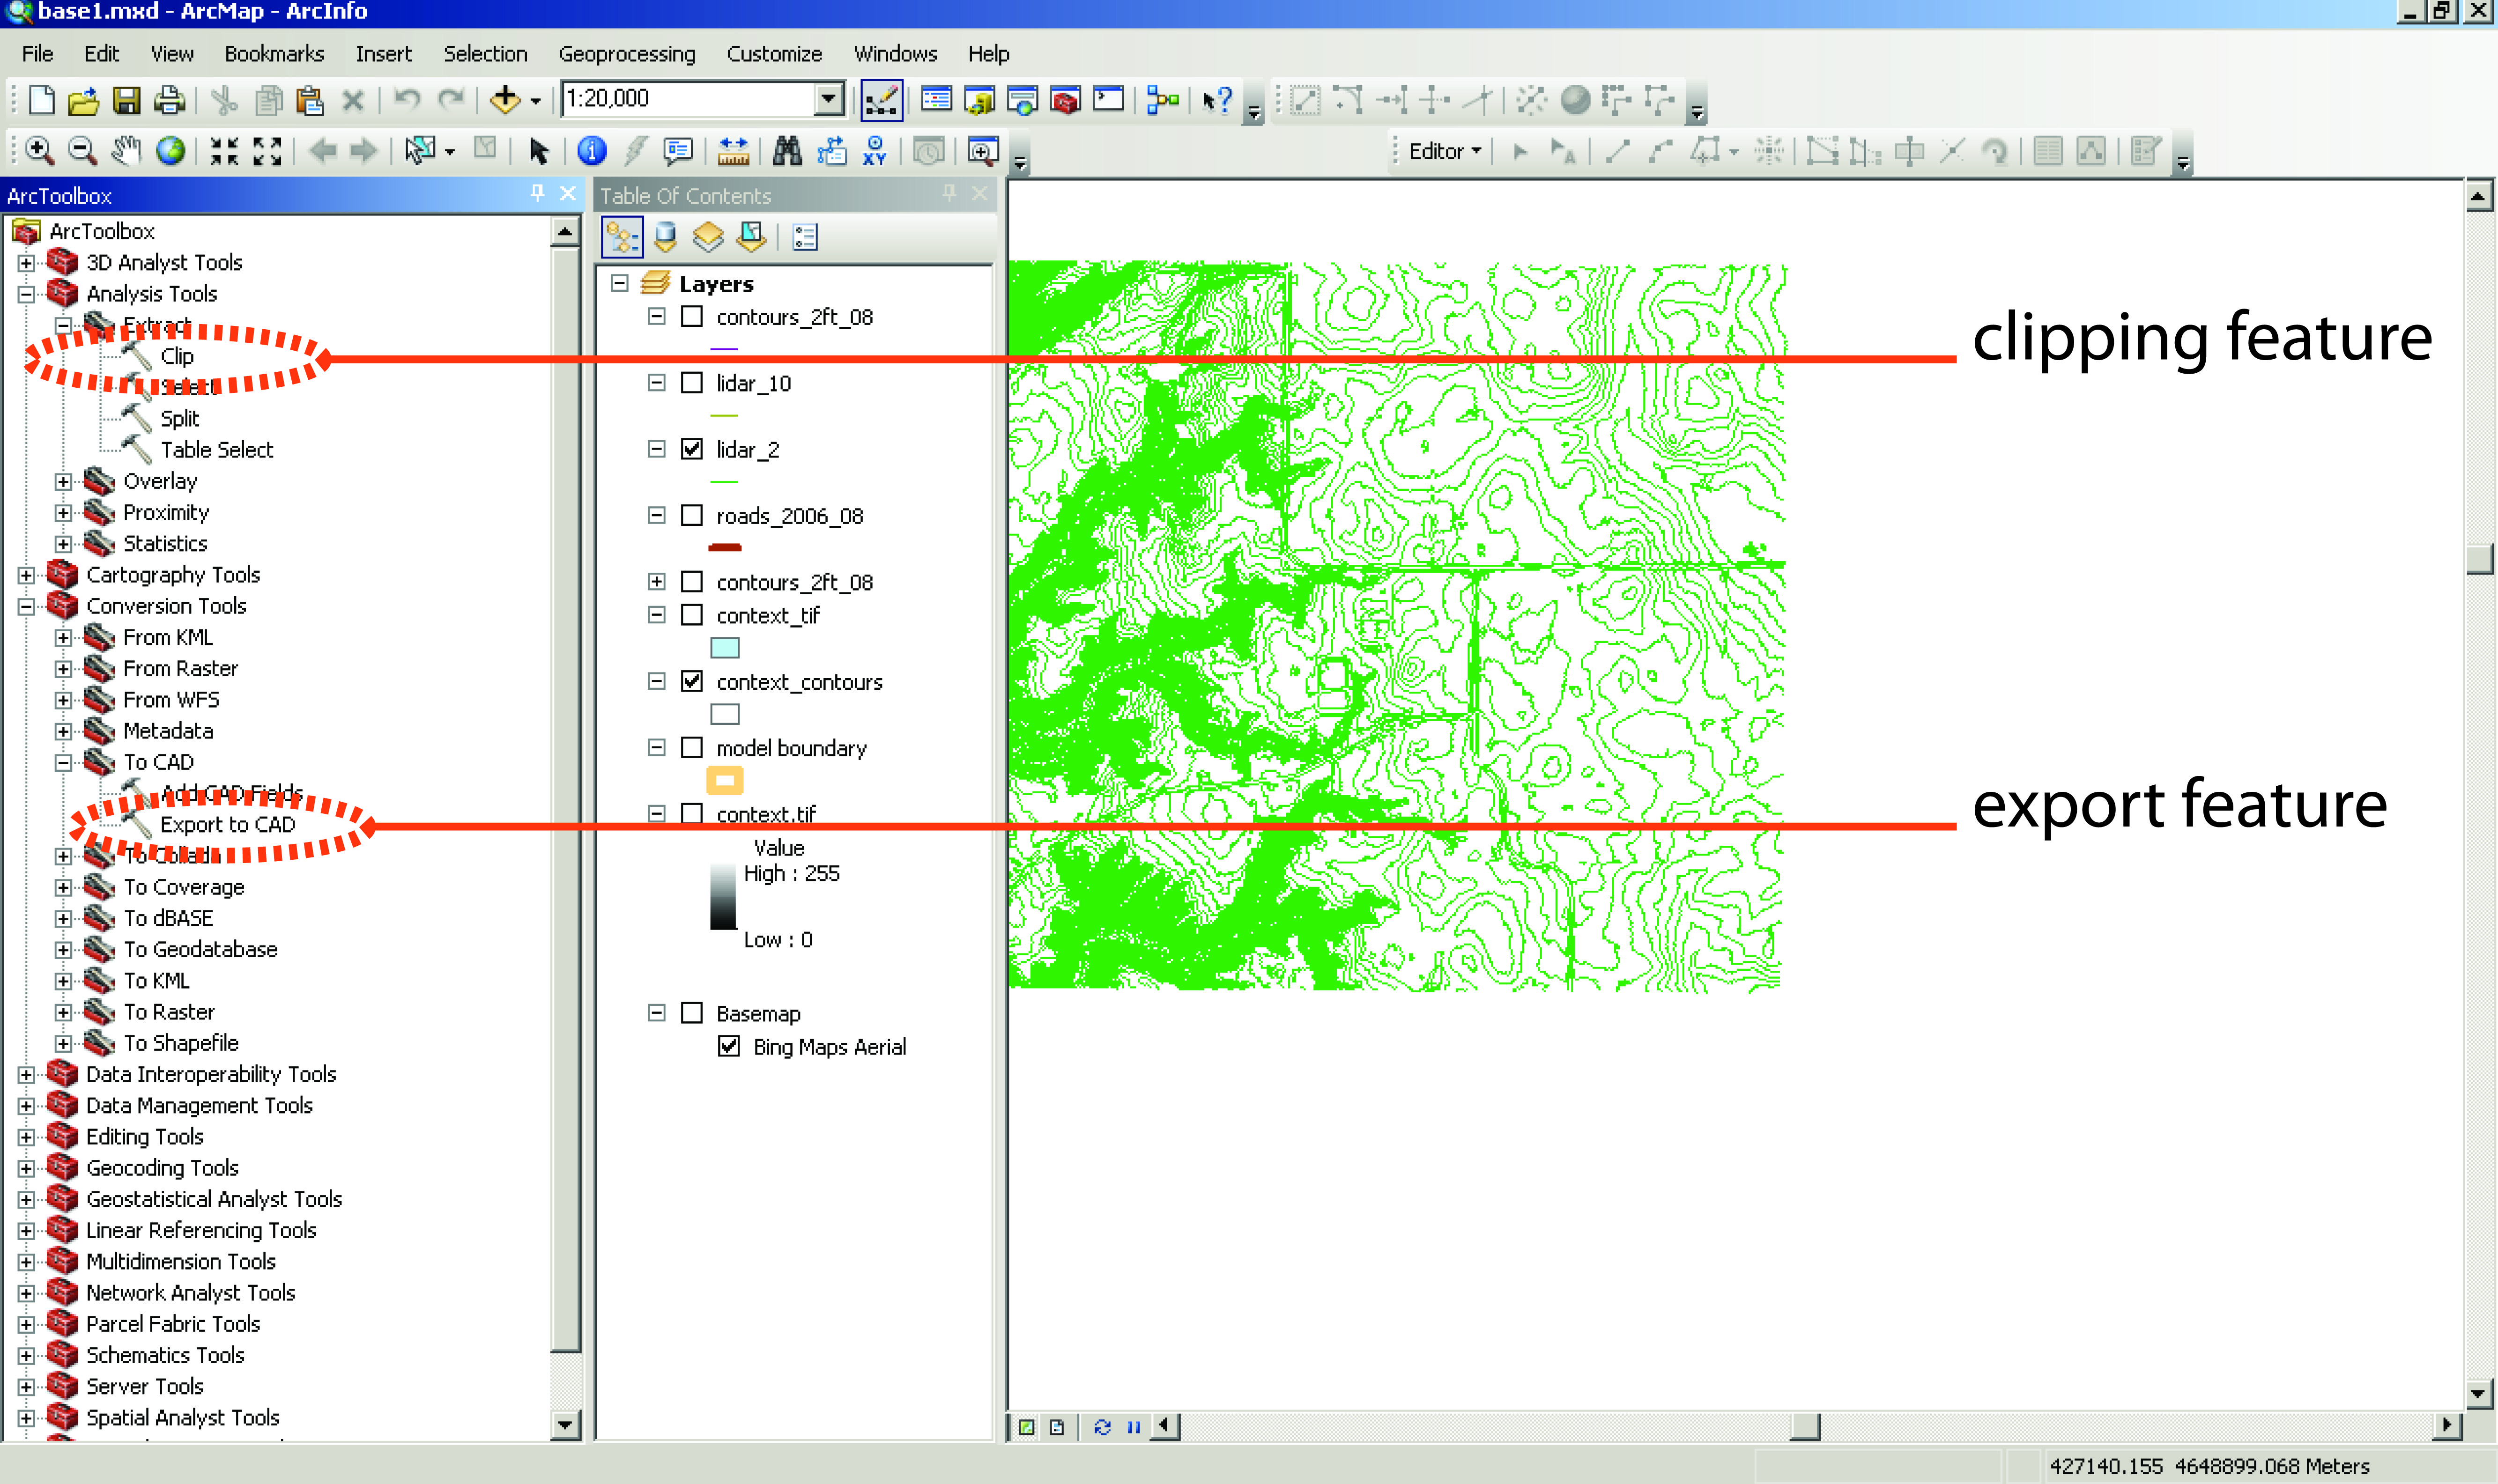Select the Select Elements arrow tool
Image resolution: width=2498 pixels, height=1484 pixels.
tap(539, 151)
